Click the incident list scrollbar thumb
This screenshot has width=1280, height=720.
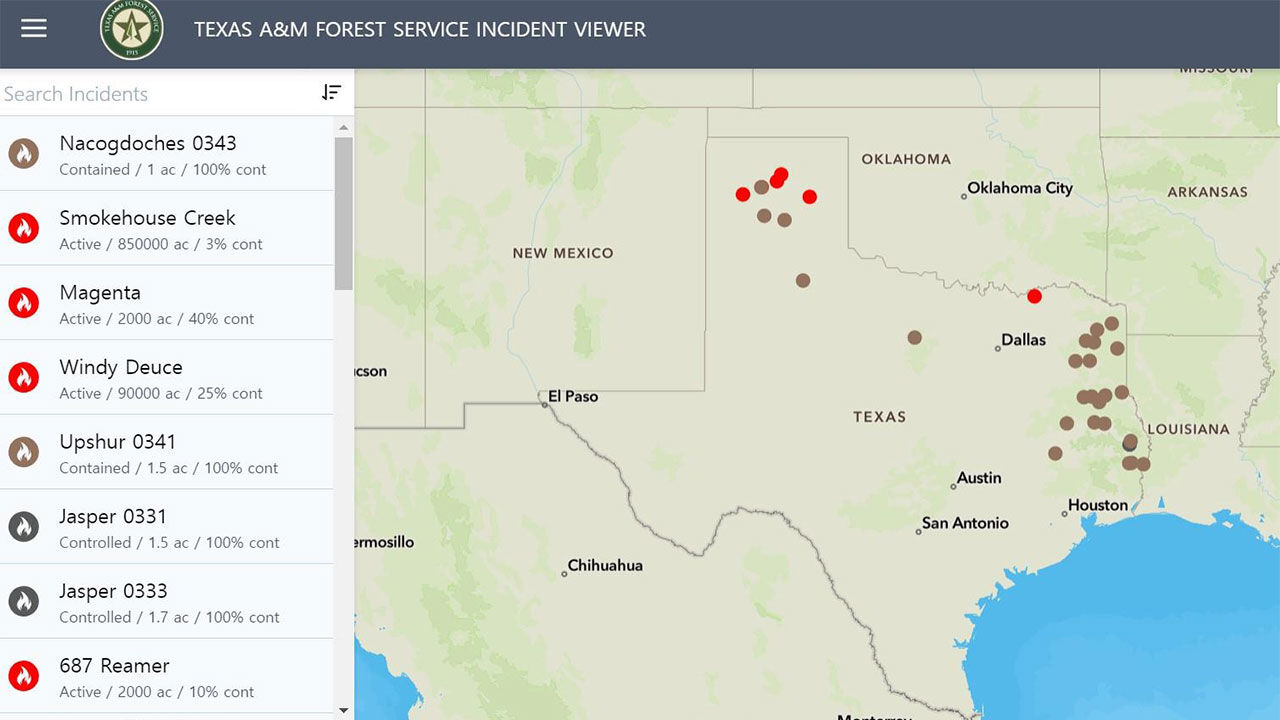pyautogui.click(x=344, y=213)
